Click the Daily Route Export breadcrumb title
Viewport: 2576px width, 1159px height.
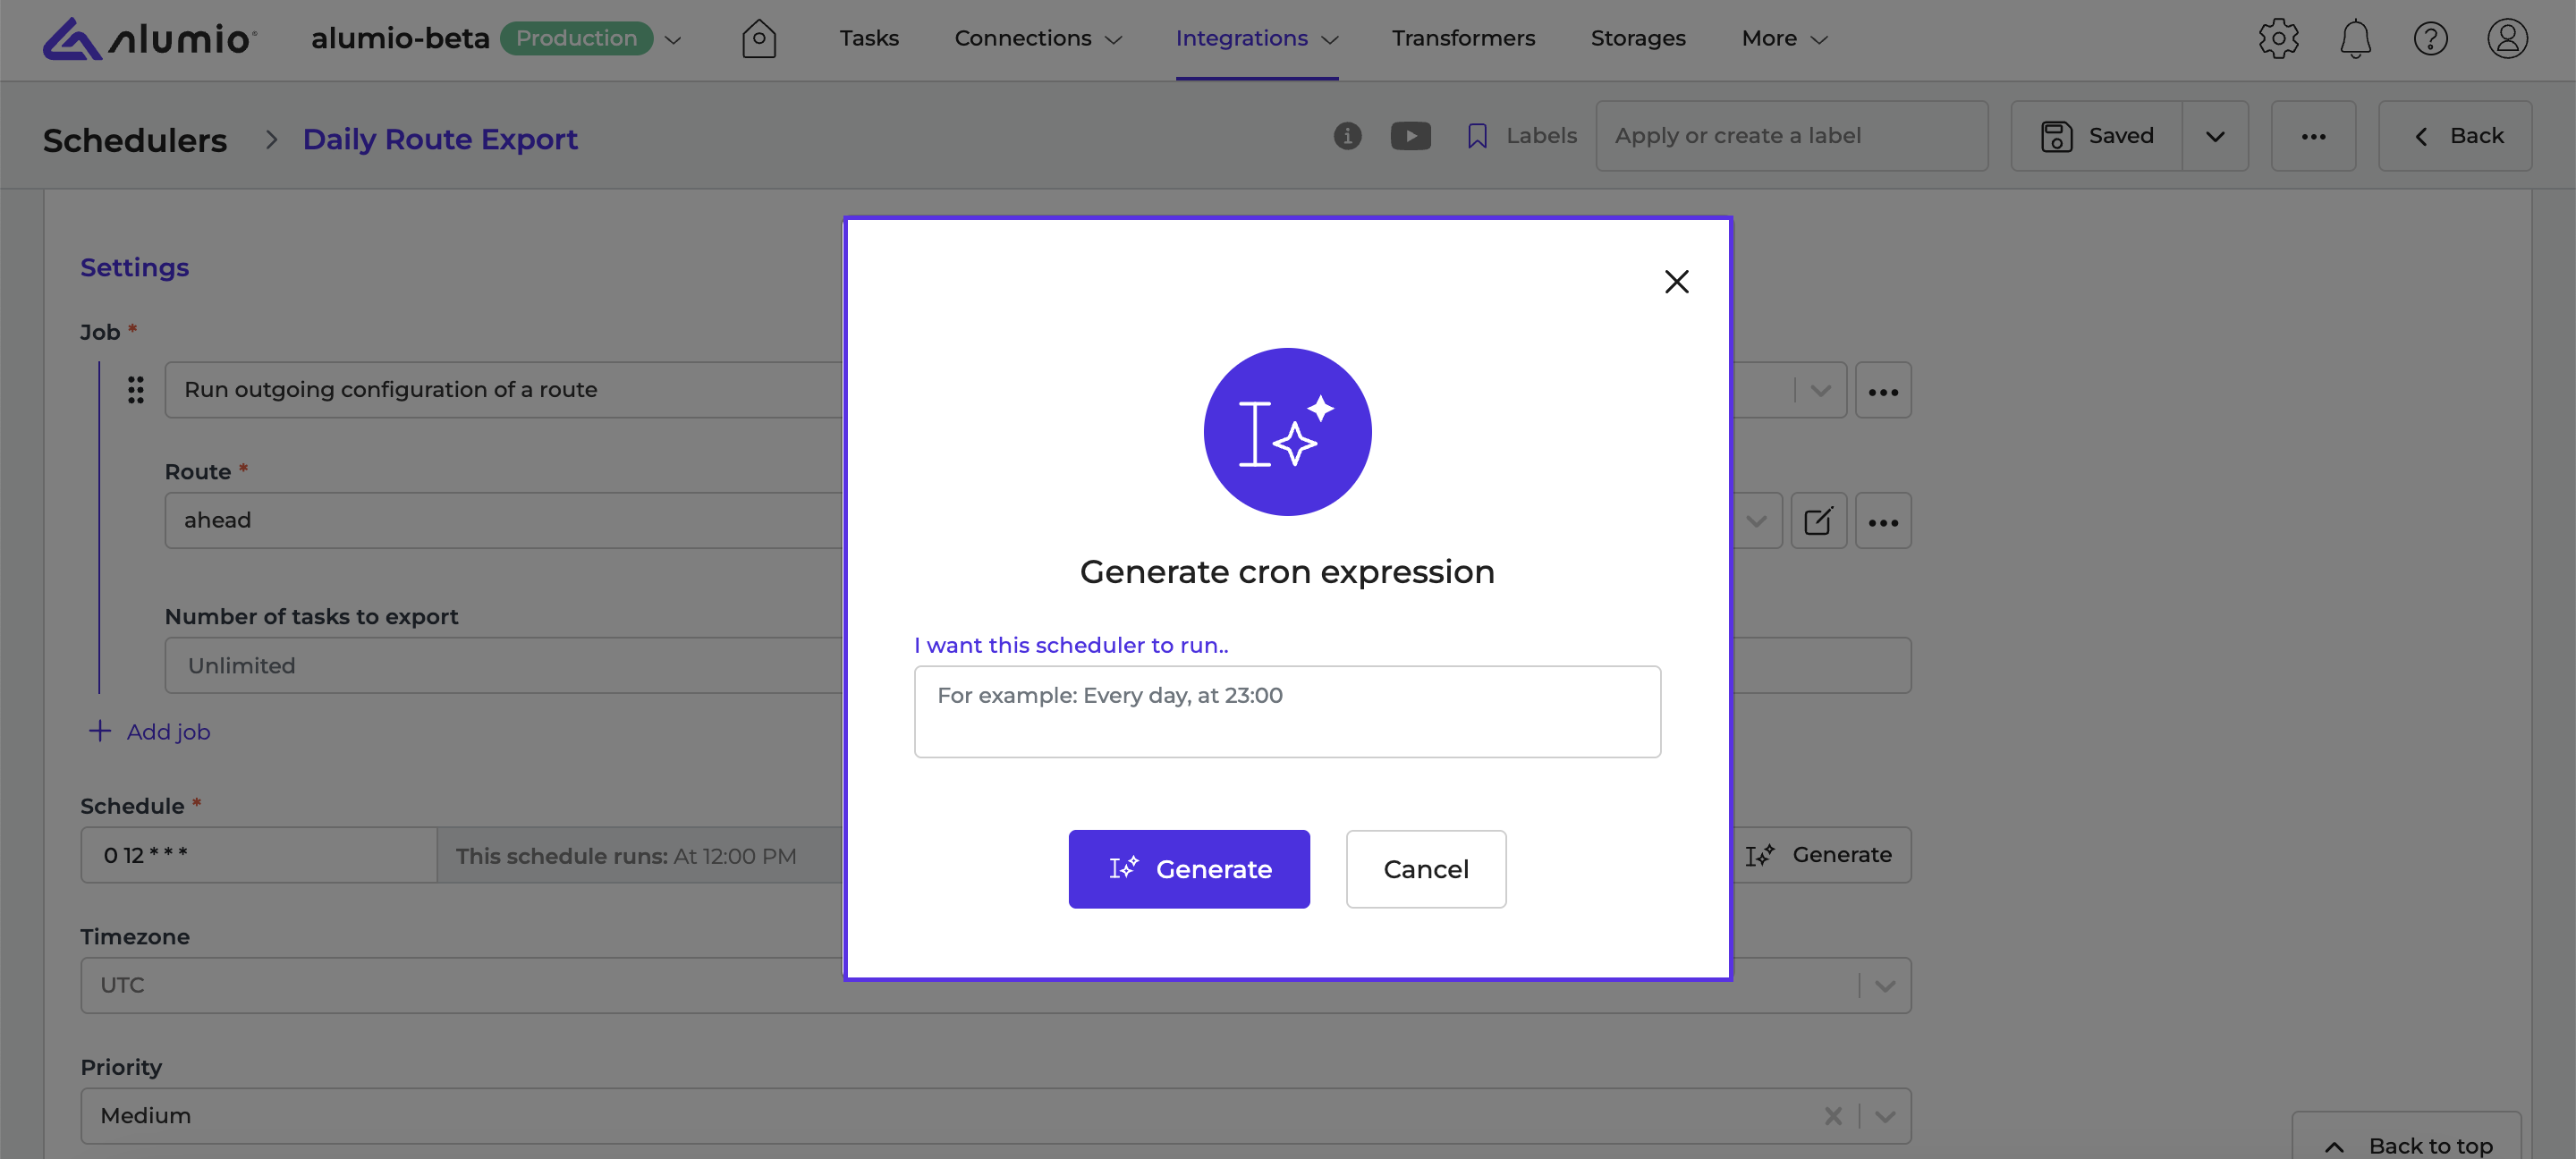click(x=440, y=139)
